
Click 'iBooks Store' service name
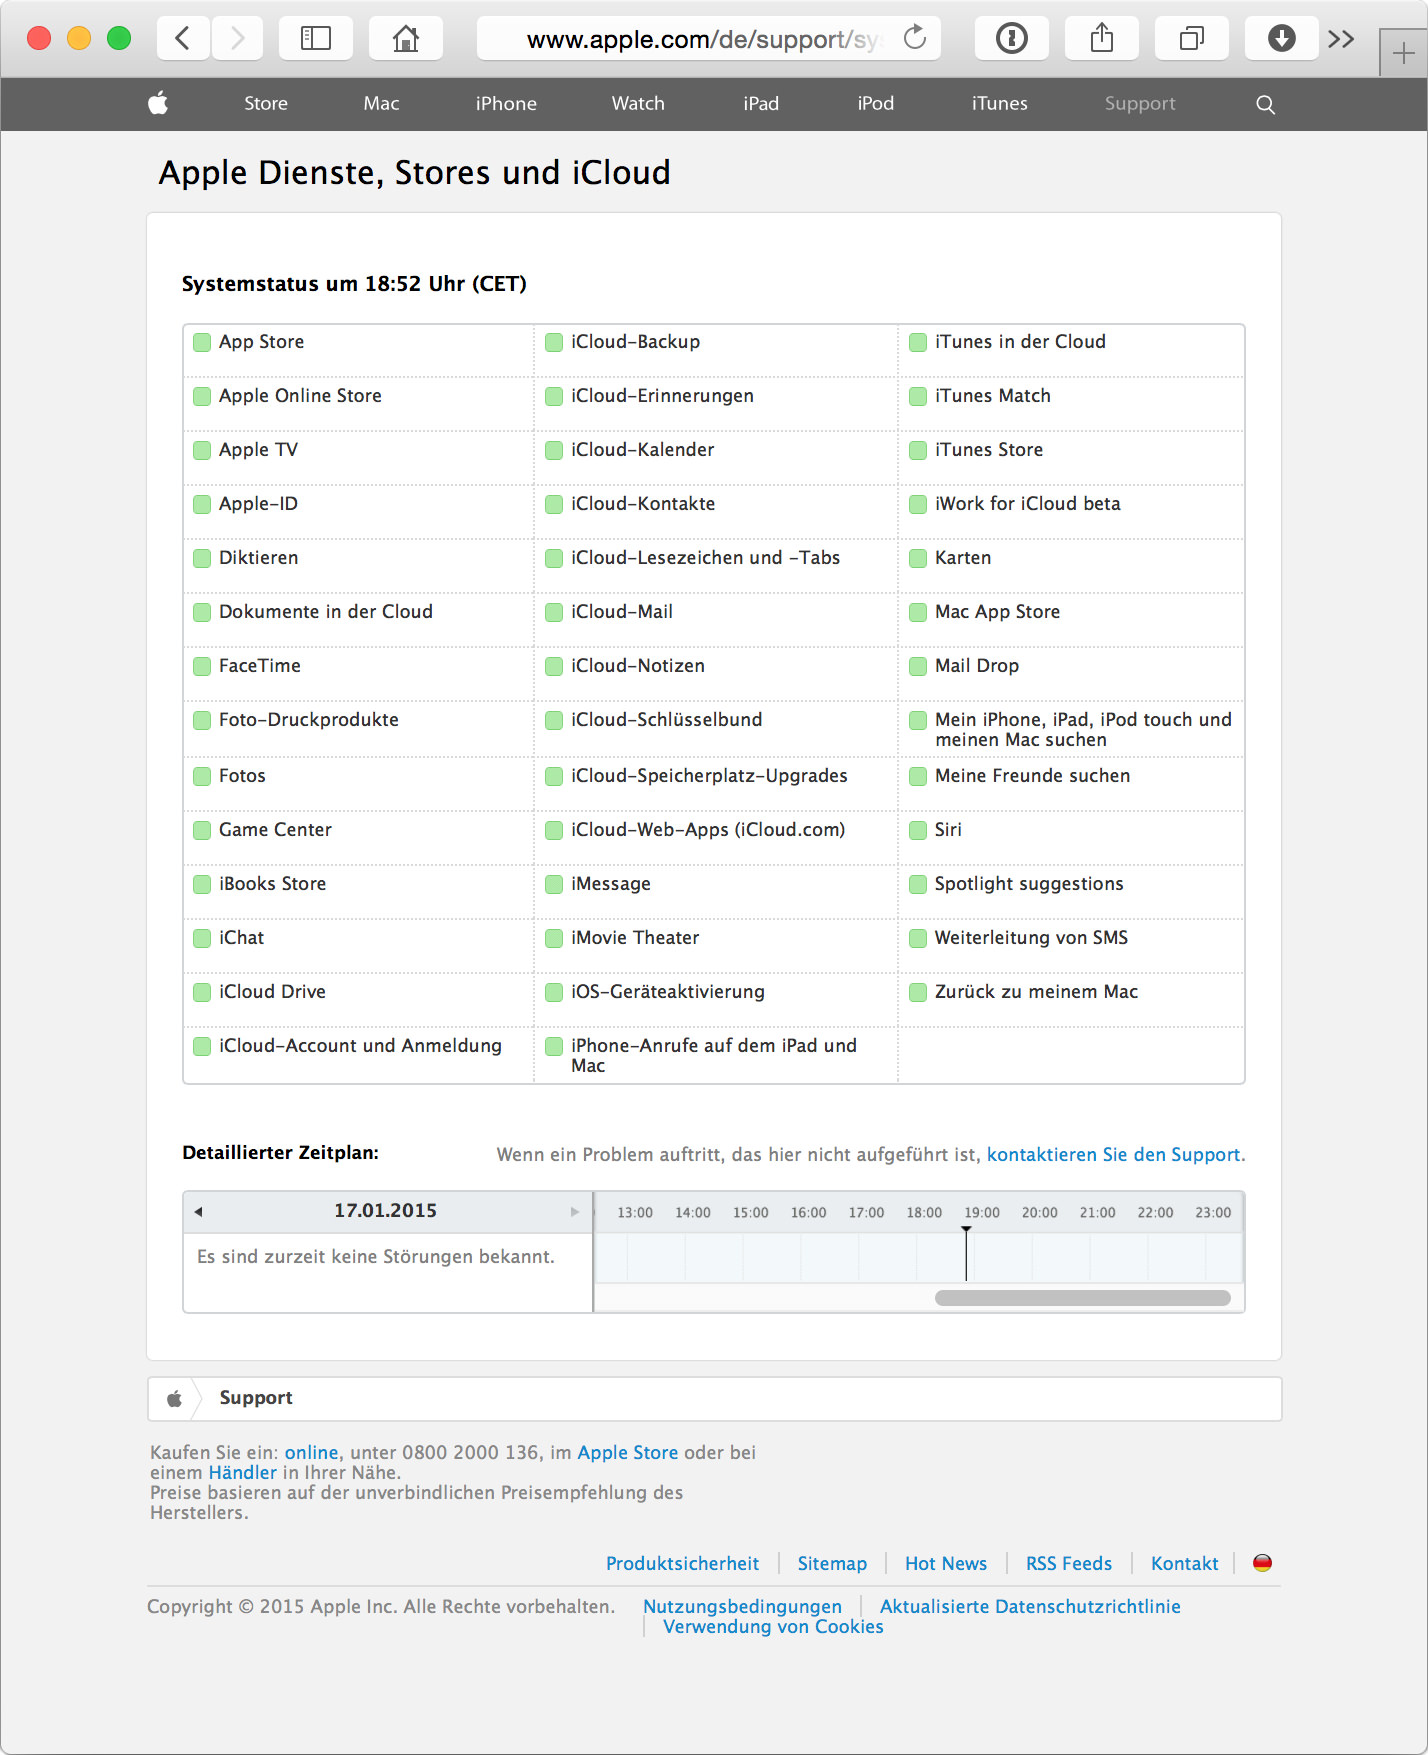[x=272, y=884]
